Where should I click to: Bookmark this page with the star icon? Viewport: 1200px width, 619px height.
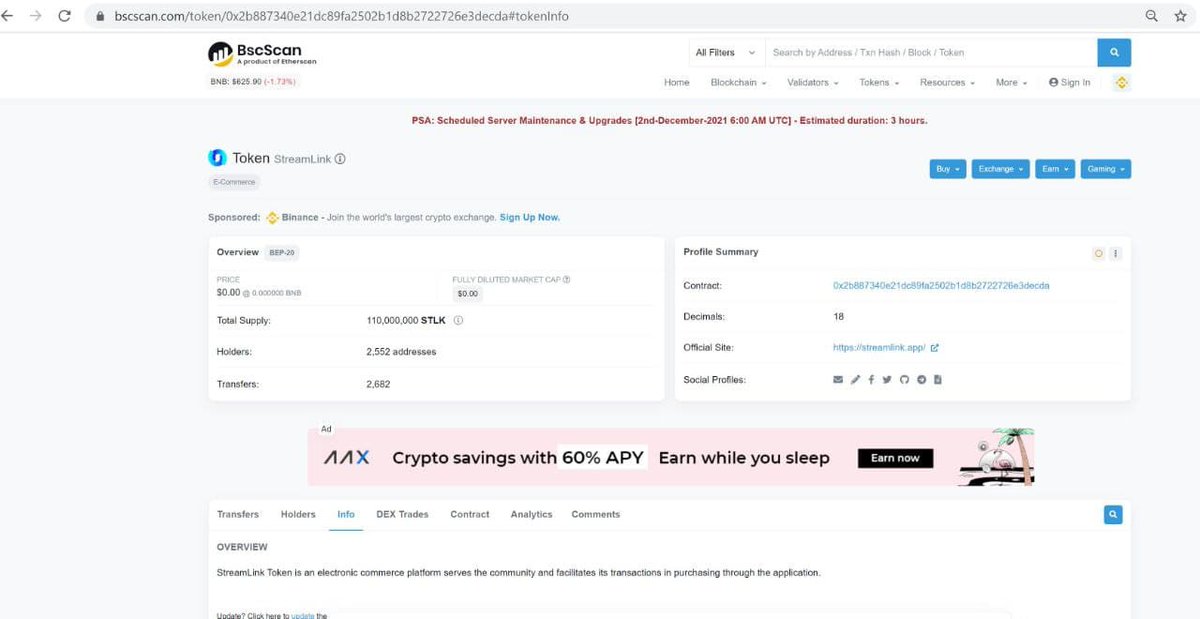(x=1181, y=16)
